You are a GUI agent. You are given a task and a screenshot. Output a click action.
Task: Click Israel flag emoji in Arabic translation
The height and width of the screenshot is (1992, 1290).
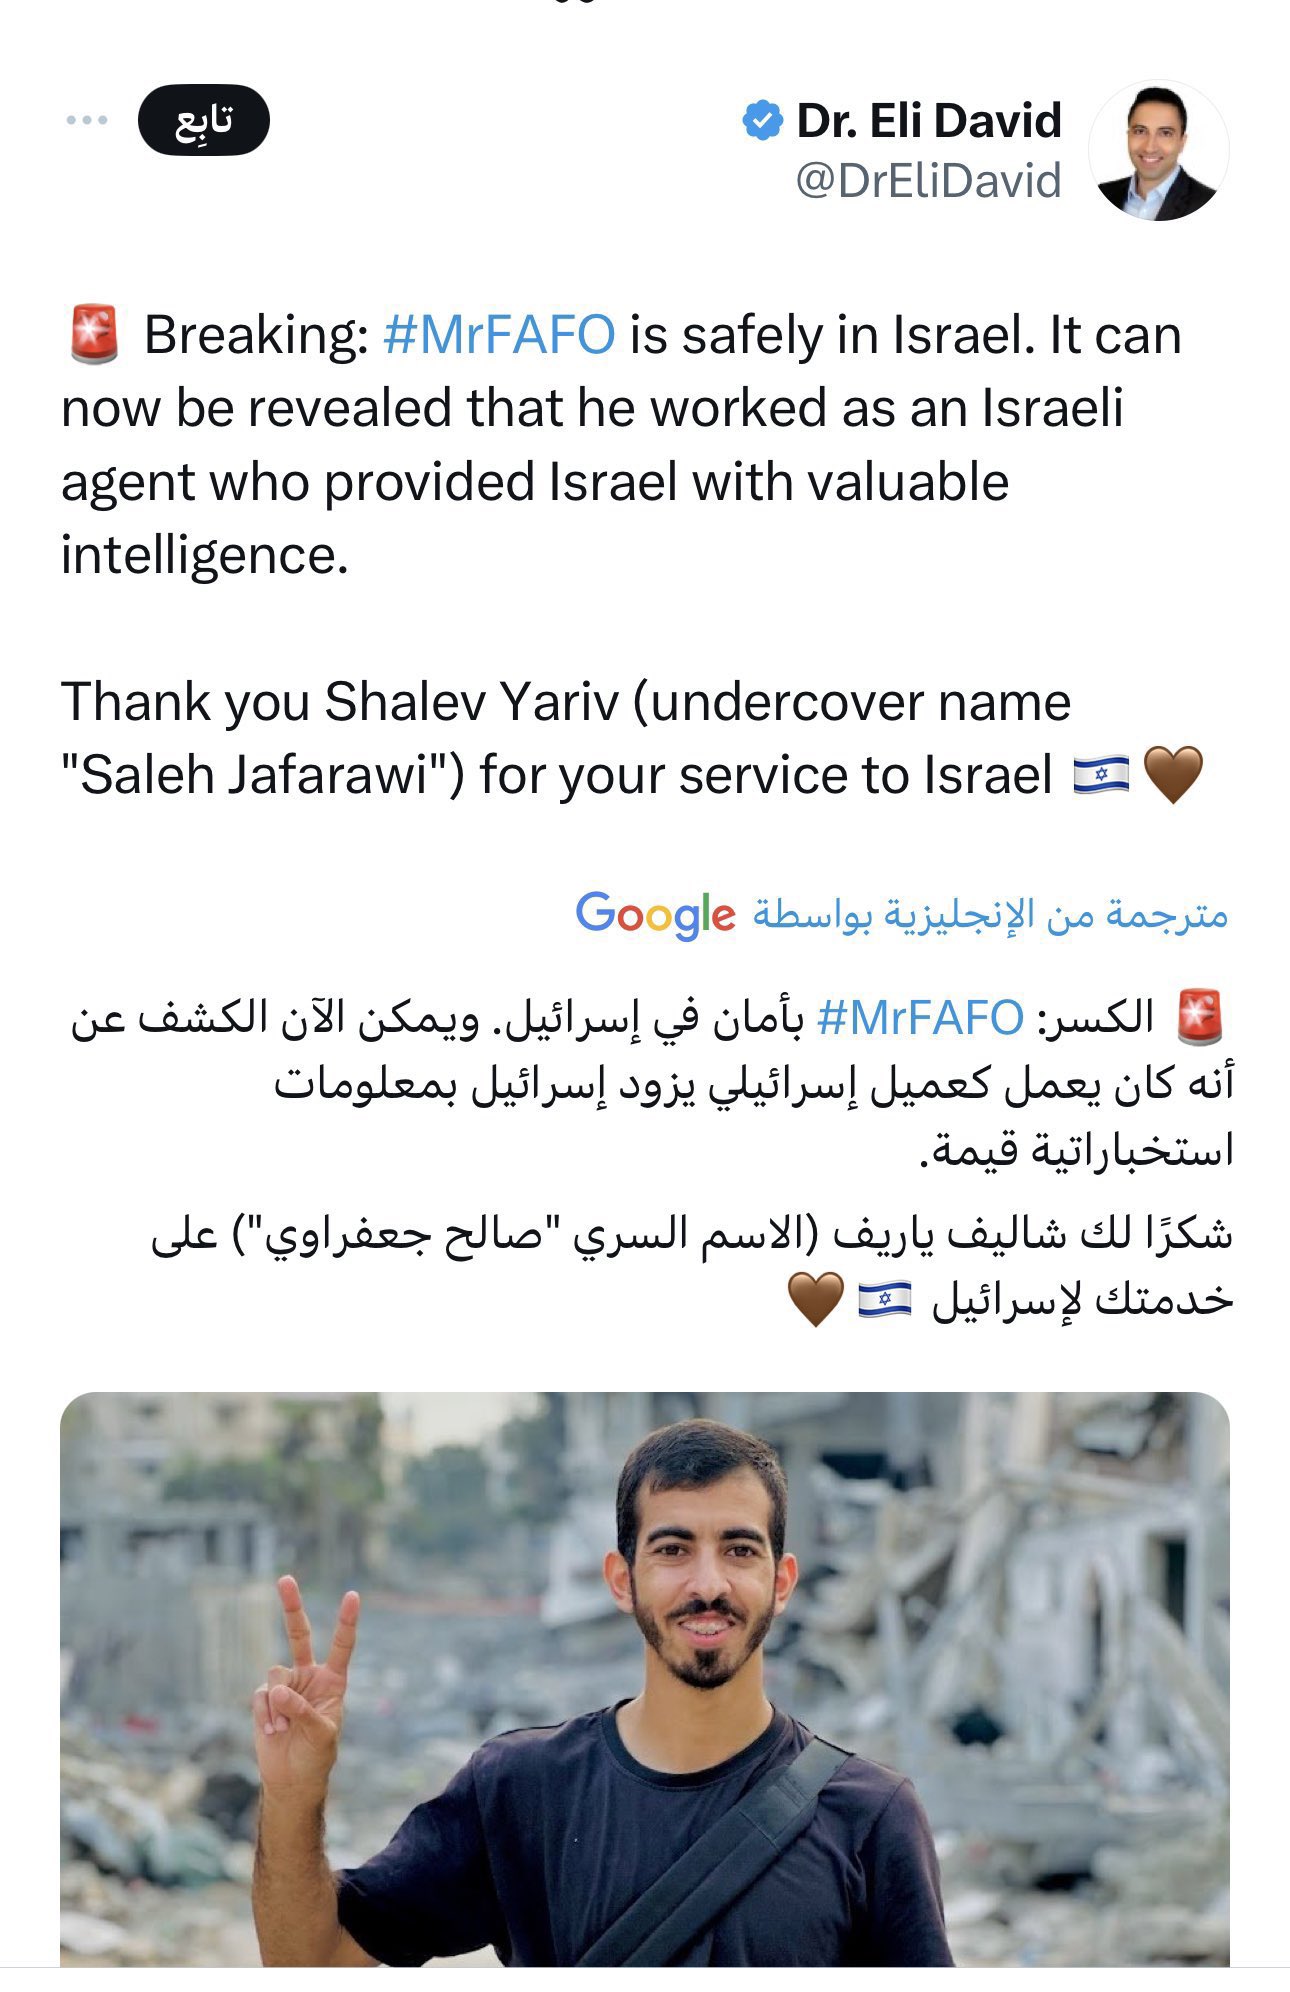coord(885,1299)
